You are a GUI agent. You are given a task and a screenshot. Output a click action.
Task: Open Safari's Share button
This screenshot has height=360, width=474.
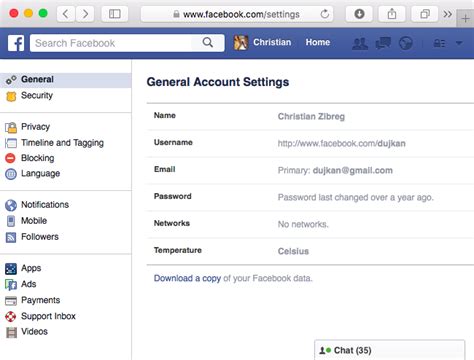tap(392, 14)
